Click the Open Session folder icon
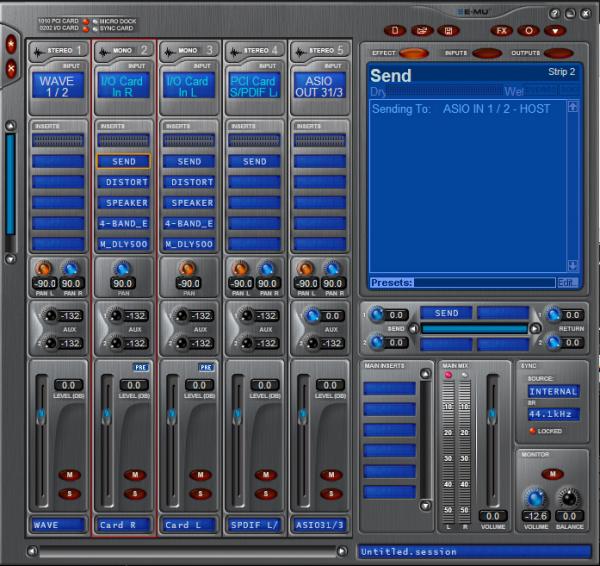 (x=421, y=31)
